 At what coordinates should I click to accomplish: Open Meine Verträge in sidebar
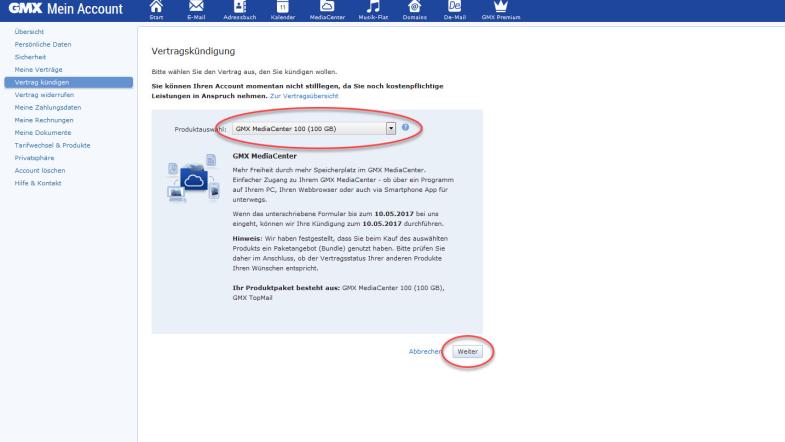click(x=39, y=70)
